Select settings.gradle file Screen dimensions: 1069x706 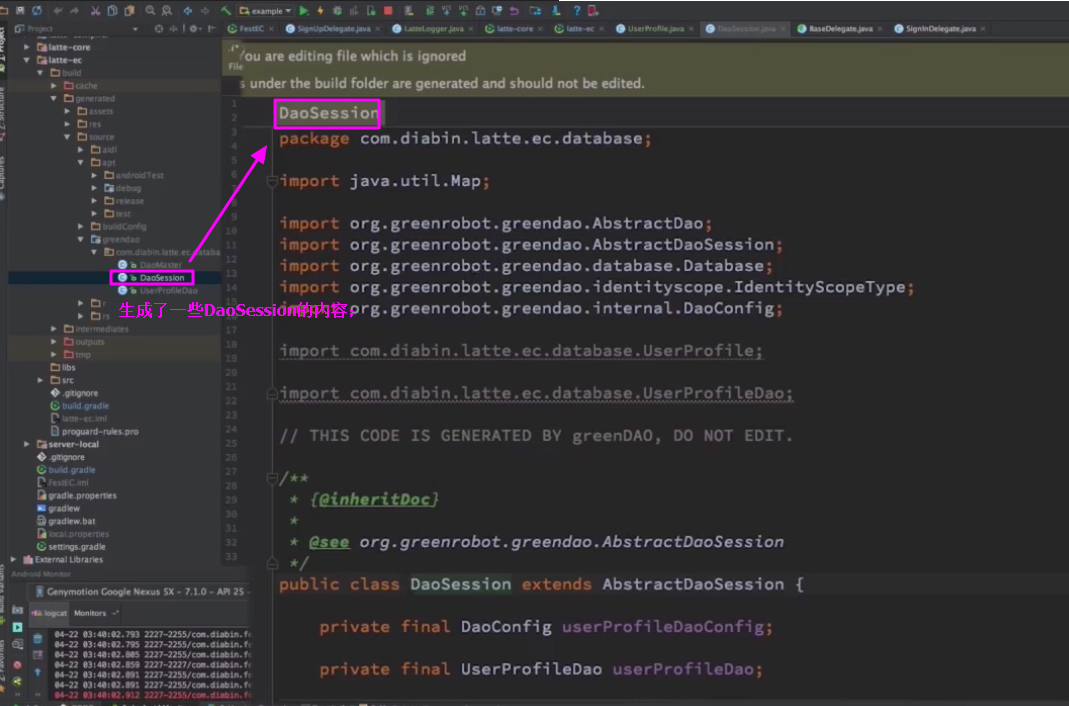tap(72, 547)
